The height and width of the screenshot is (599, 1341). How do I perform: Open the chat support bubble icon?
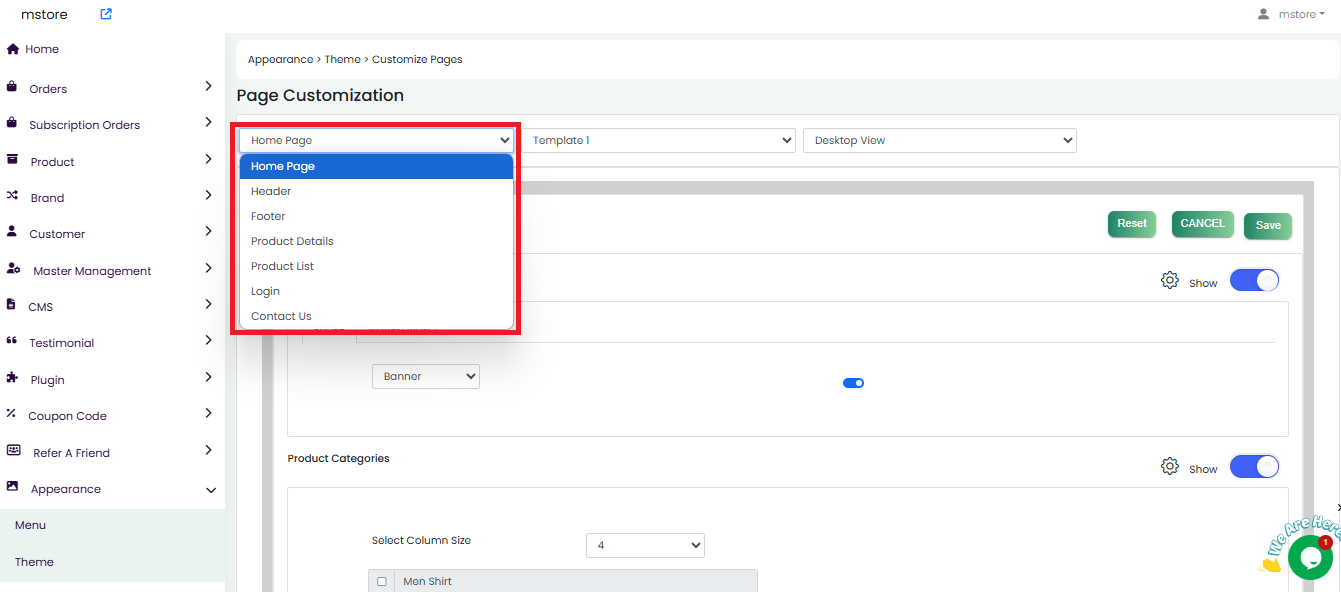1309,557
